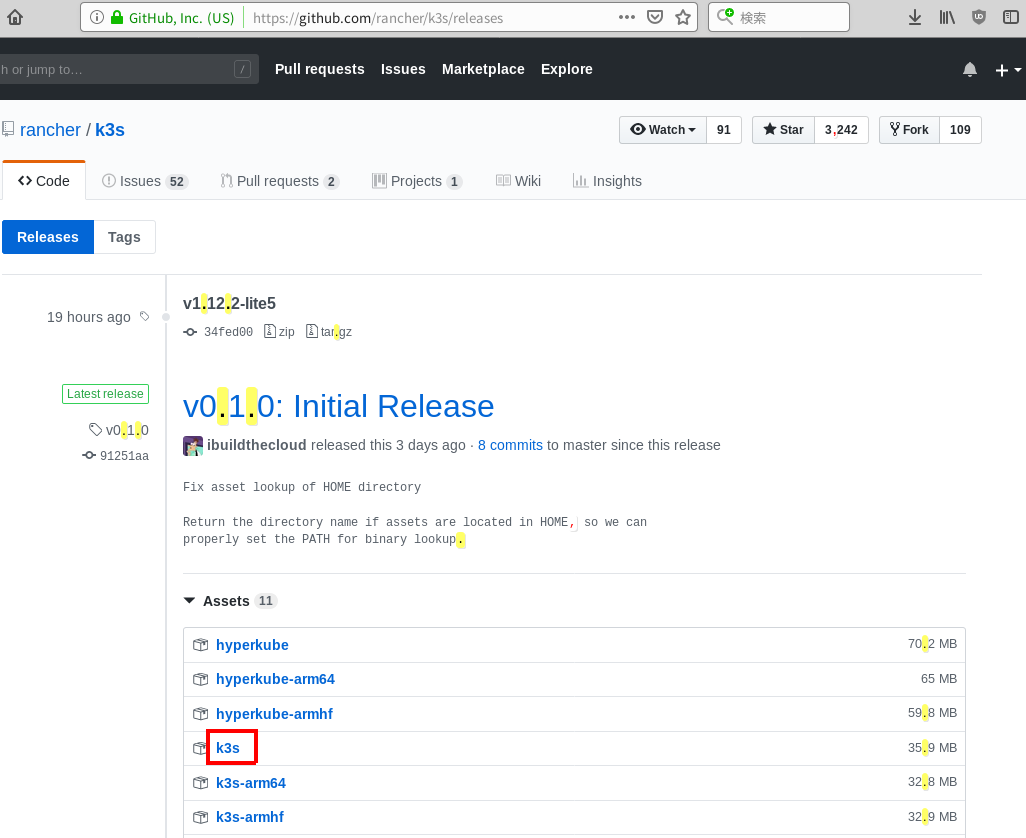Download the hyperkube asset
The height and width of the screenshot is (838, 1026).
[253, 645]
